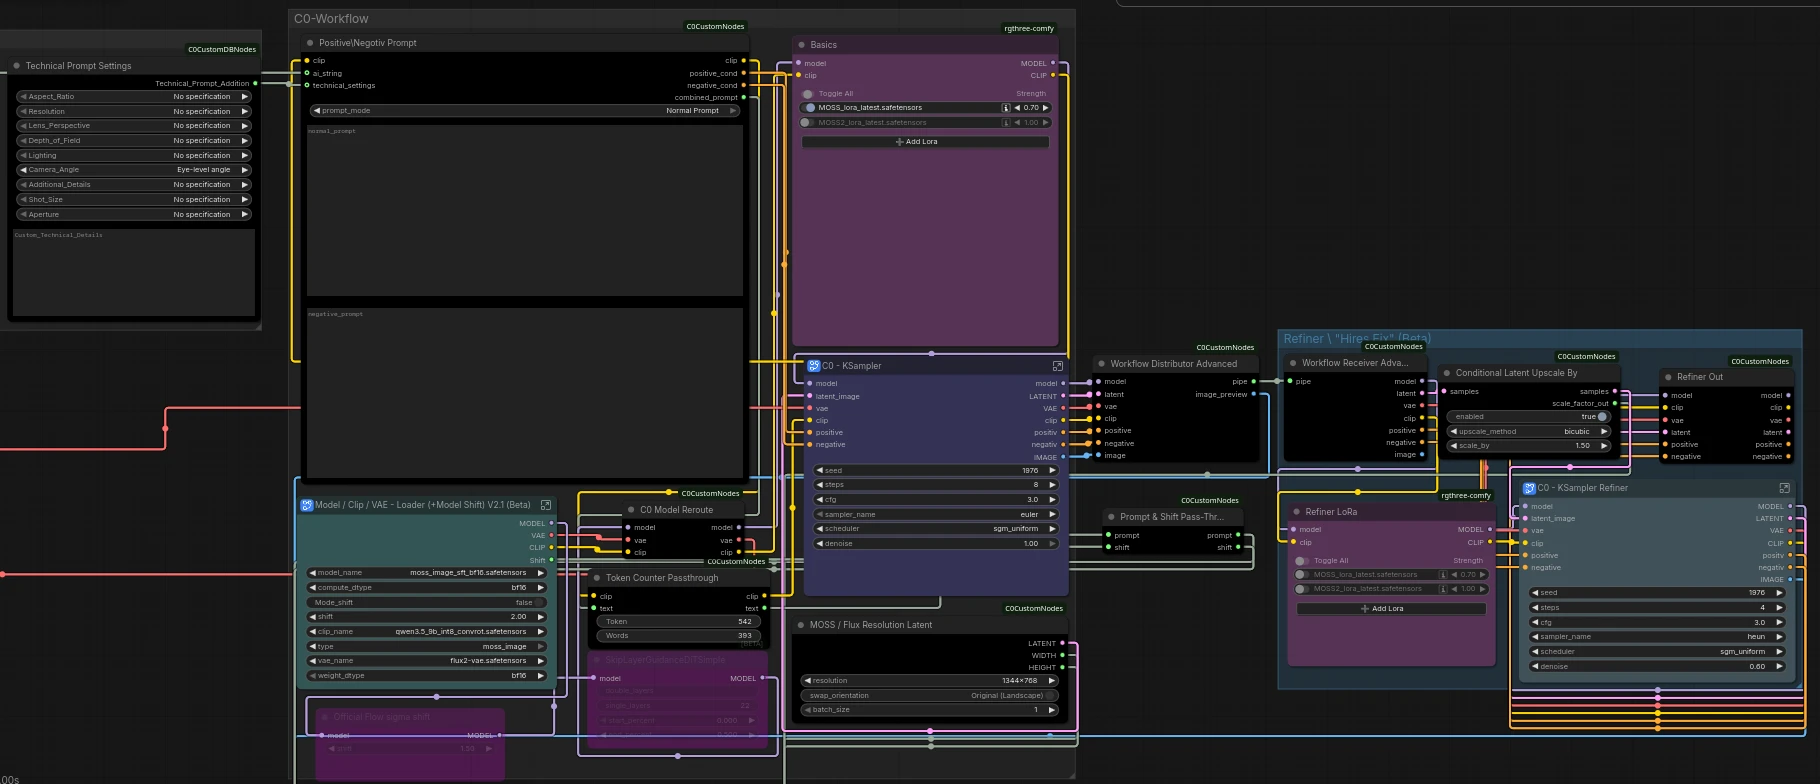Screen dimensions: 1820x784
Task: Open info for MOSS_lora_latest in Basics node
Action: (1006, 108)
